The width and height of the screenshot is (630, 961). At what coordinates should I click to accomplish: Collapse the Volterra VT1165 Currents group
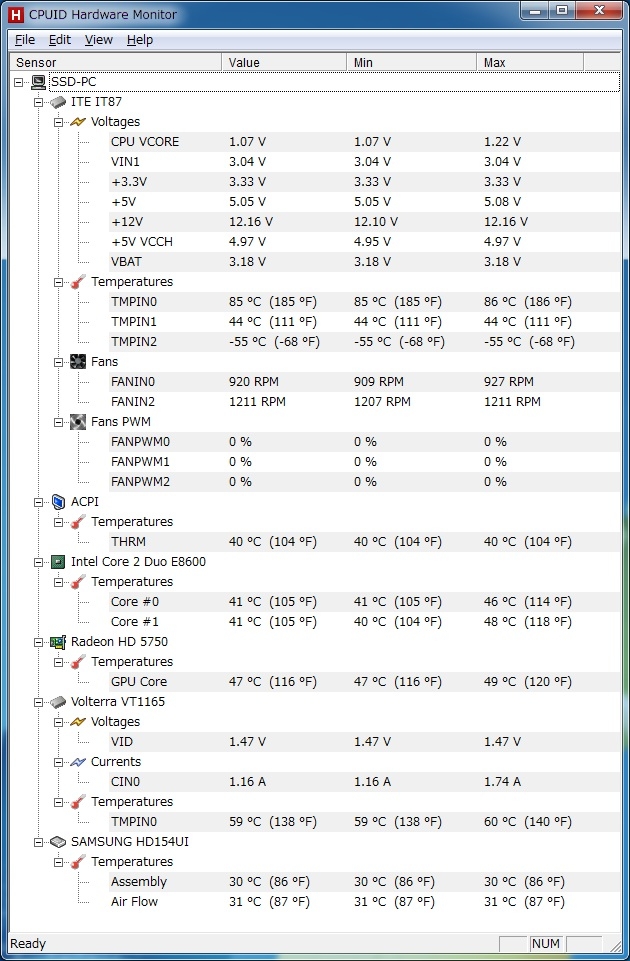click(60, 762)
